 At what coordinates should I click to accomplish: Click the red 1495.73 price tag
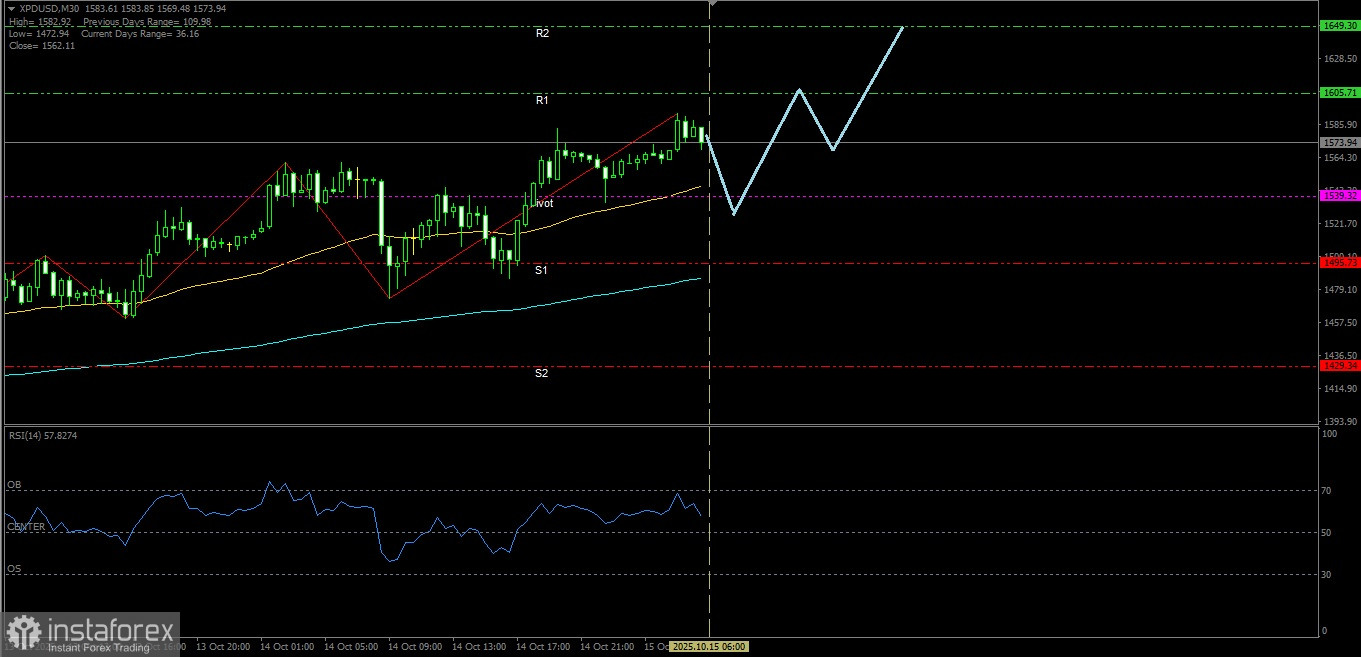1339,264
